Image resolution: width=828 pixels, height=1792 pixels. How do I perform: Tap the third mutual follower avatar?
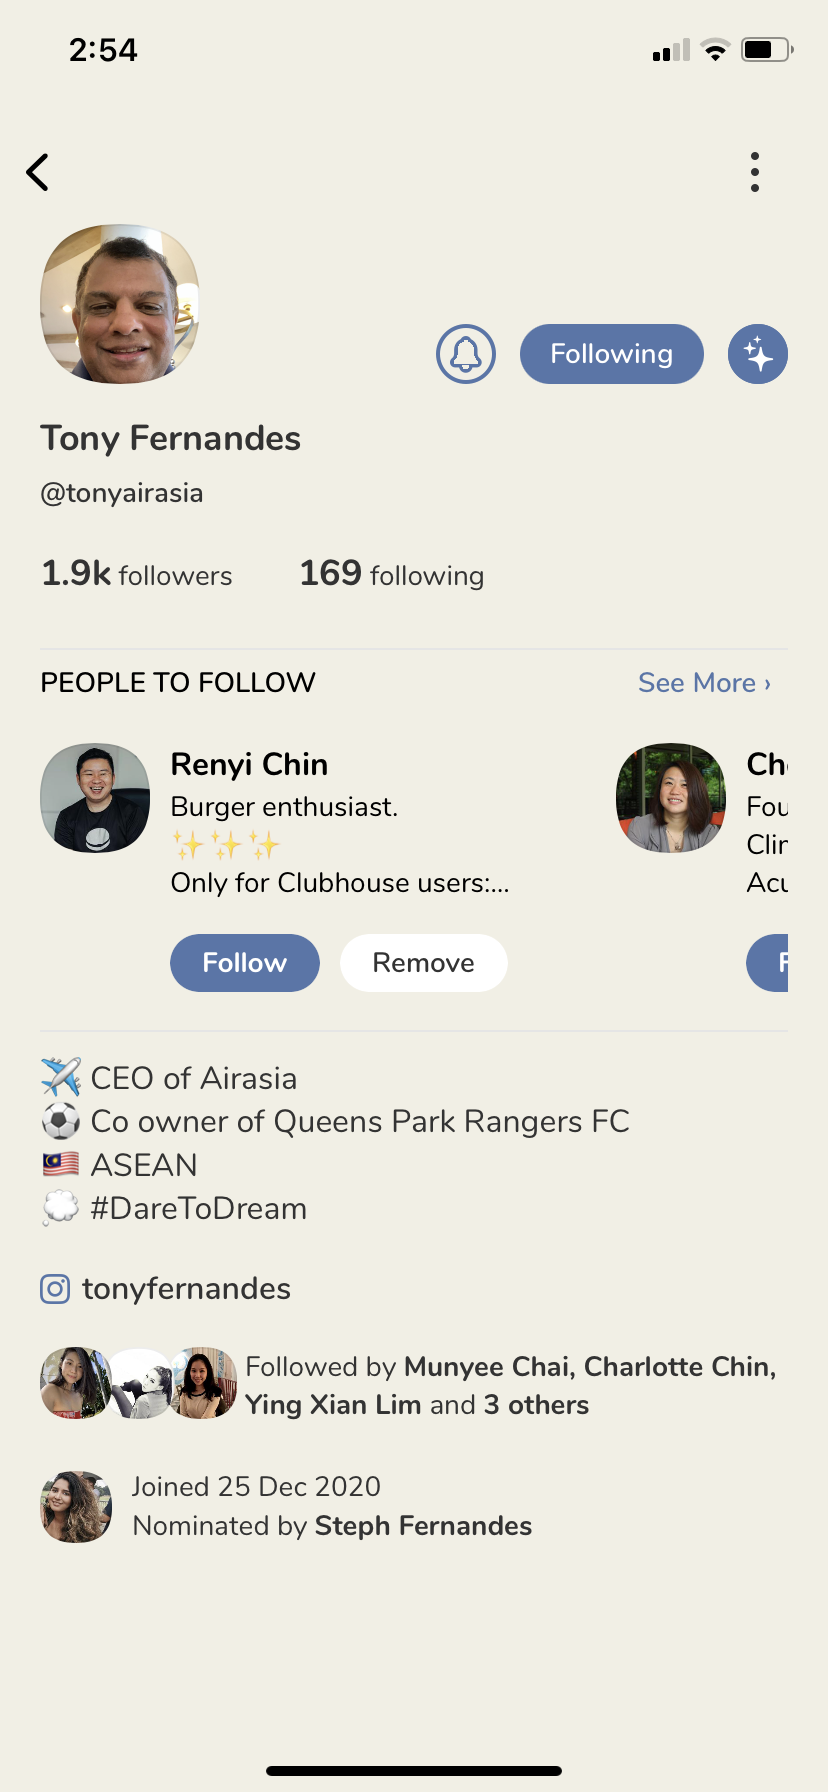pyautogui.click(x=205, y=1383)
